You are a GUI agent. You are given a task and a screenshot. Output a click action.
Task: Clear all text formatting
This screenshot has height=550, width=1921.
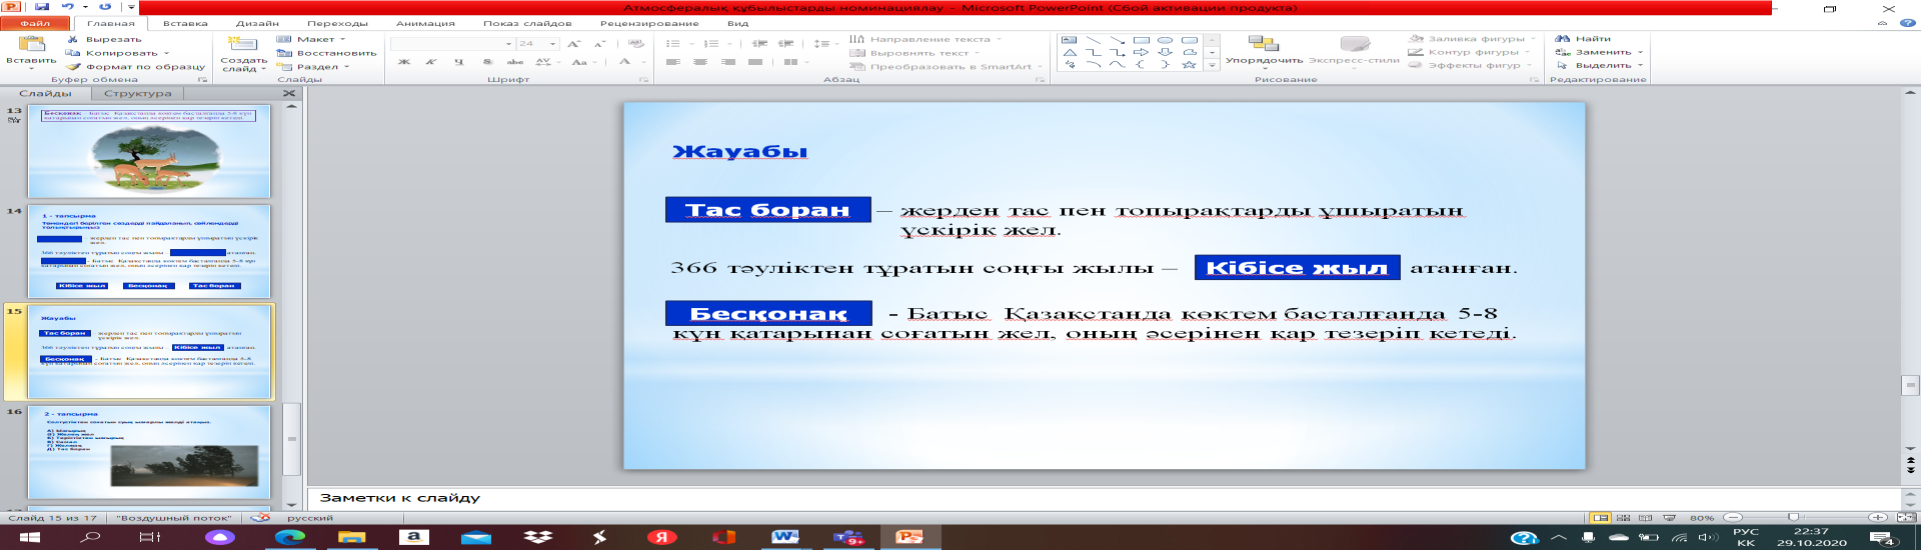(x=636, y=43)
